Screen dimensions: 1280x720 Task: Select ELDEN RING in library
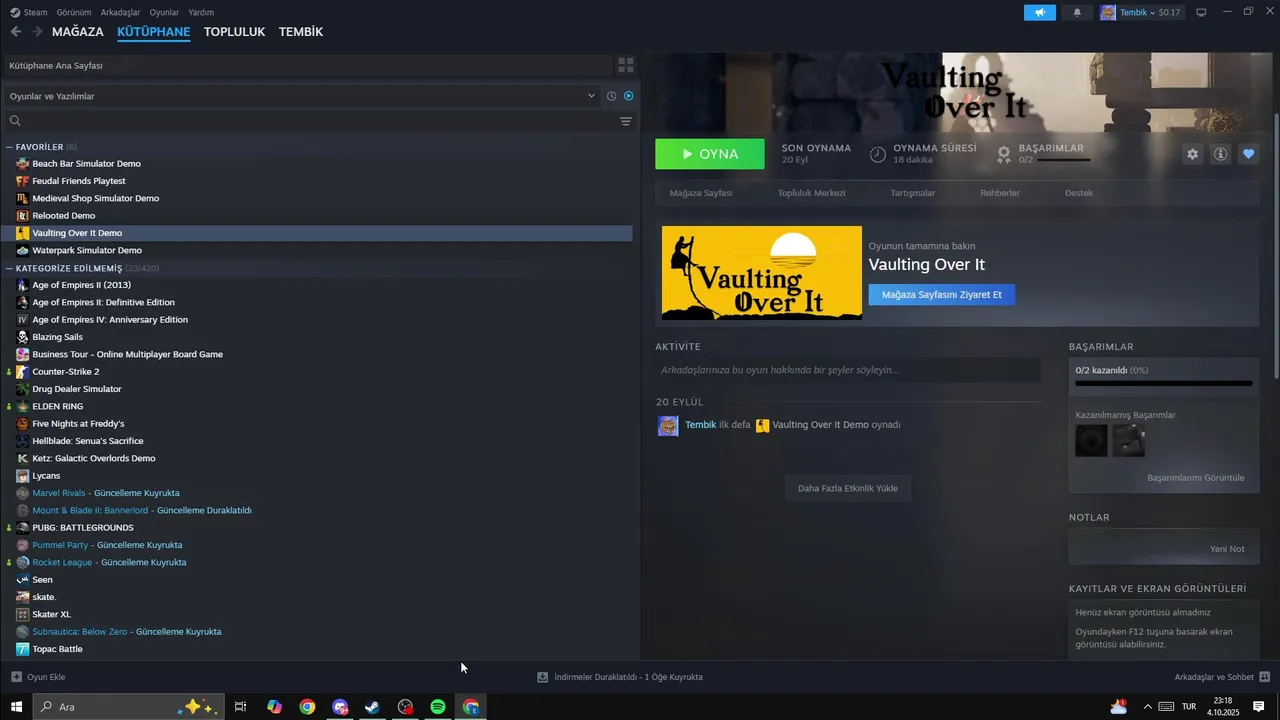pyautogui.click(x=57, y=406)
